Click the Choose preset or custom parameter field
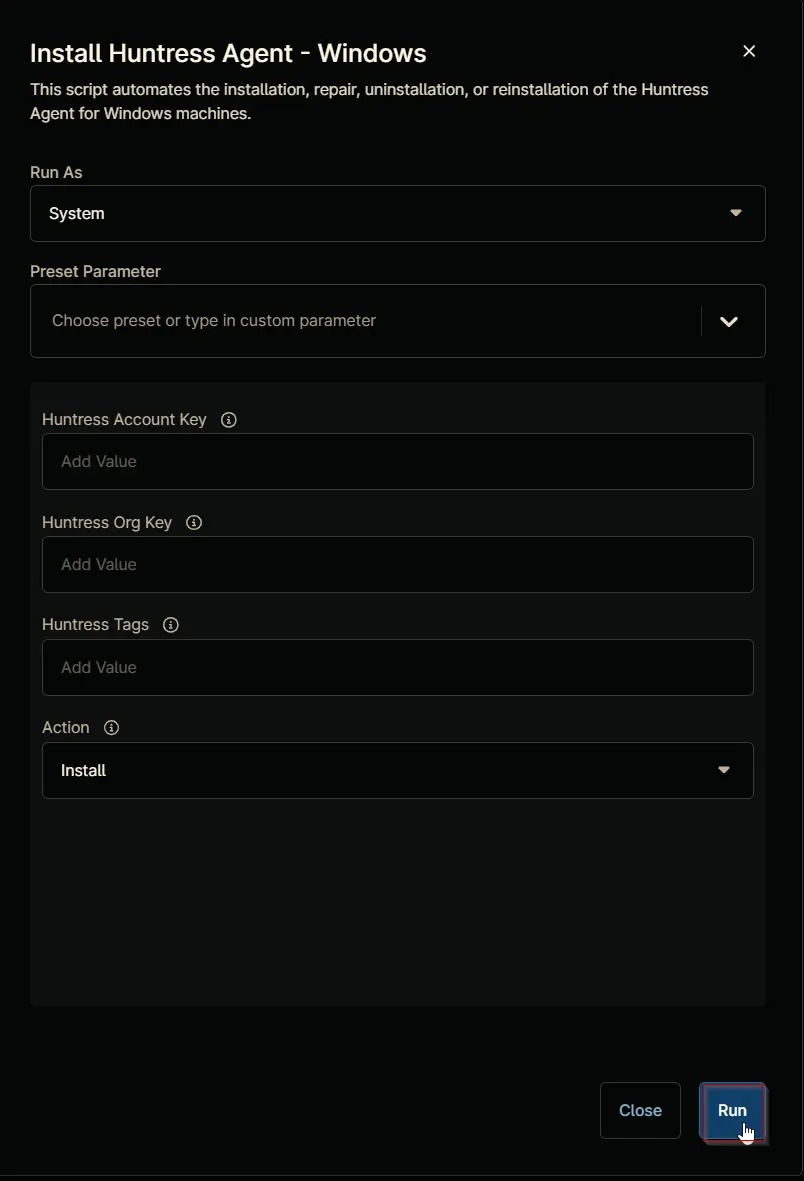Image resolution: width=804 pixels, height=1181 pixels. pyautogui.click(x=365, y=321)
